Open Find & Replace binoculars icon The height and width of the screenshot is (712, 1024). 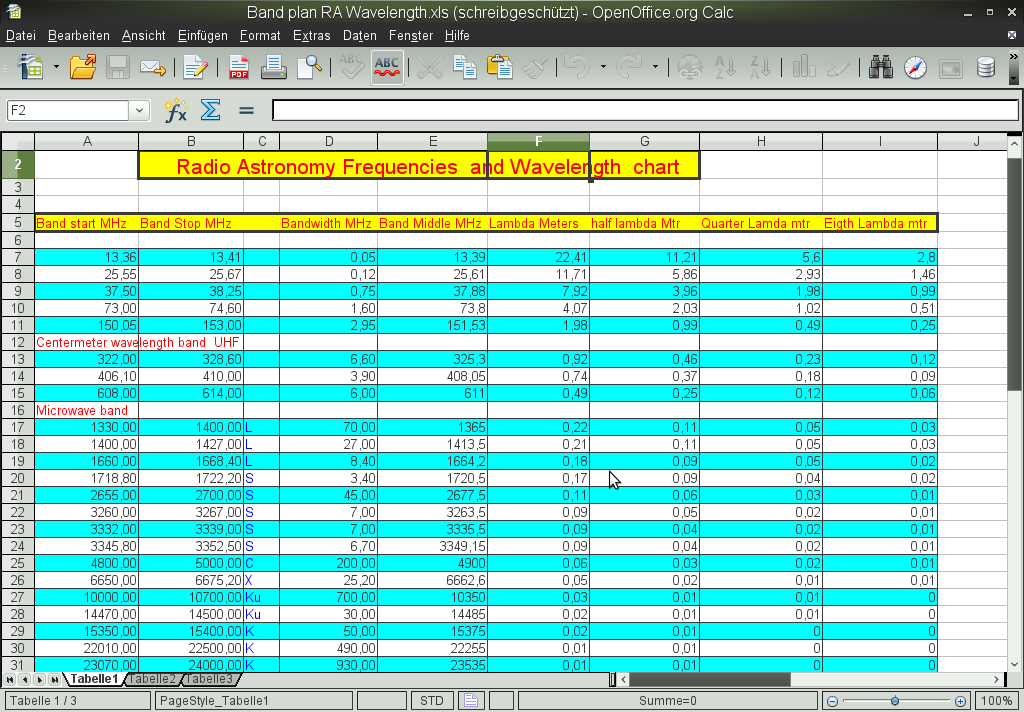(881, 68)
